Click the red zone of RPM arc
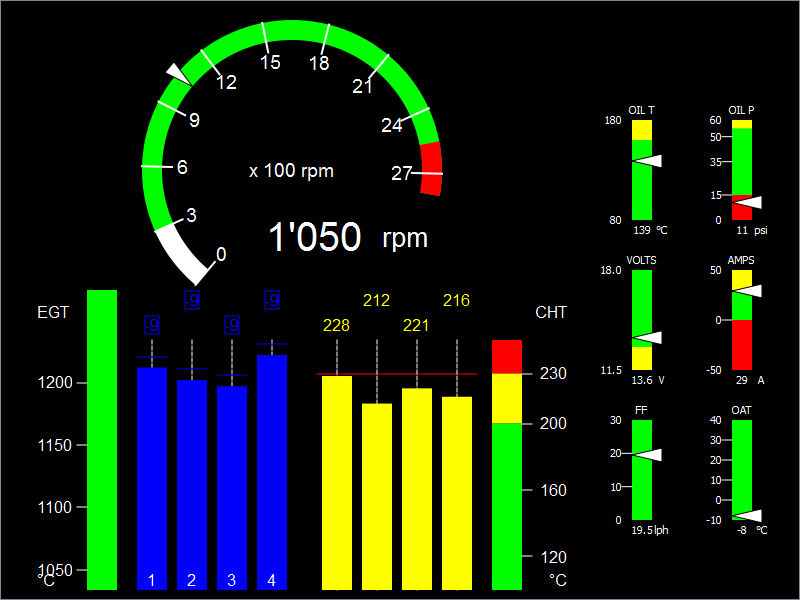The width and height of the screenshot is (800, 600). coord(431,168)
